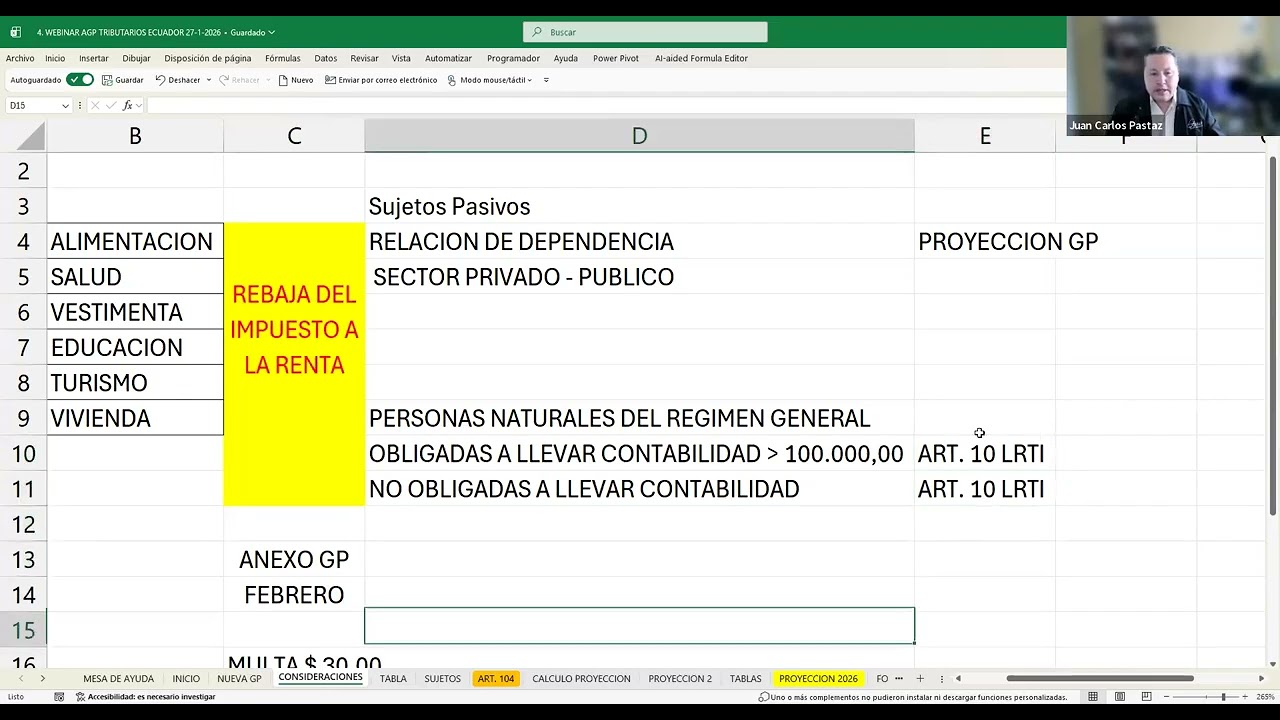The width and height of the screenshot is (1280, 720).
Task: Open the saved-status dropdown beside Guardado
Action: 272,32
